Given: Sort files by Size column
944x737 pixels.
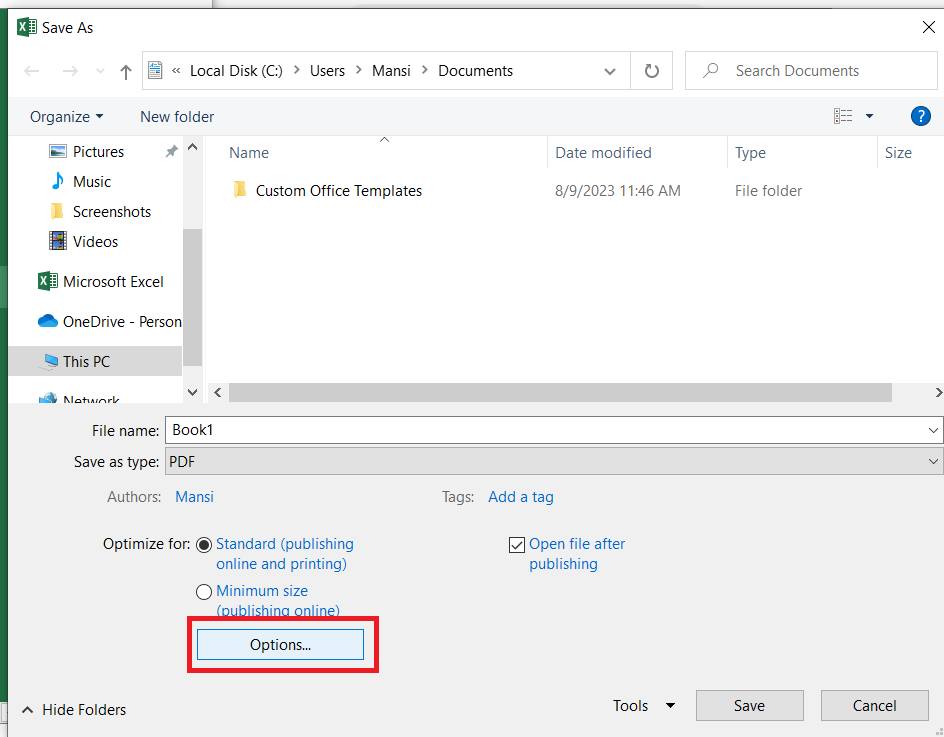Looking at the screenshot, I should coord(898,153).
